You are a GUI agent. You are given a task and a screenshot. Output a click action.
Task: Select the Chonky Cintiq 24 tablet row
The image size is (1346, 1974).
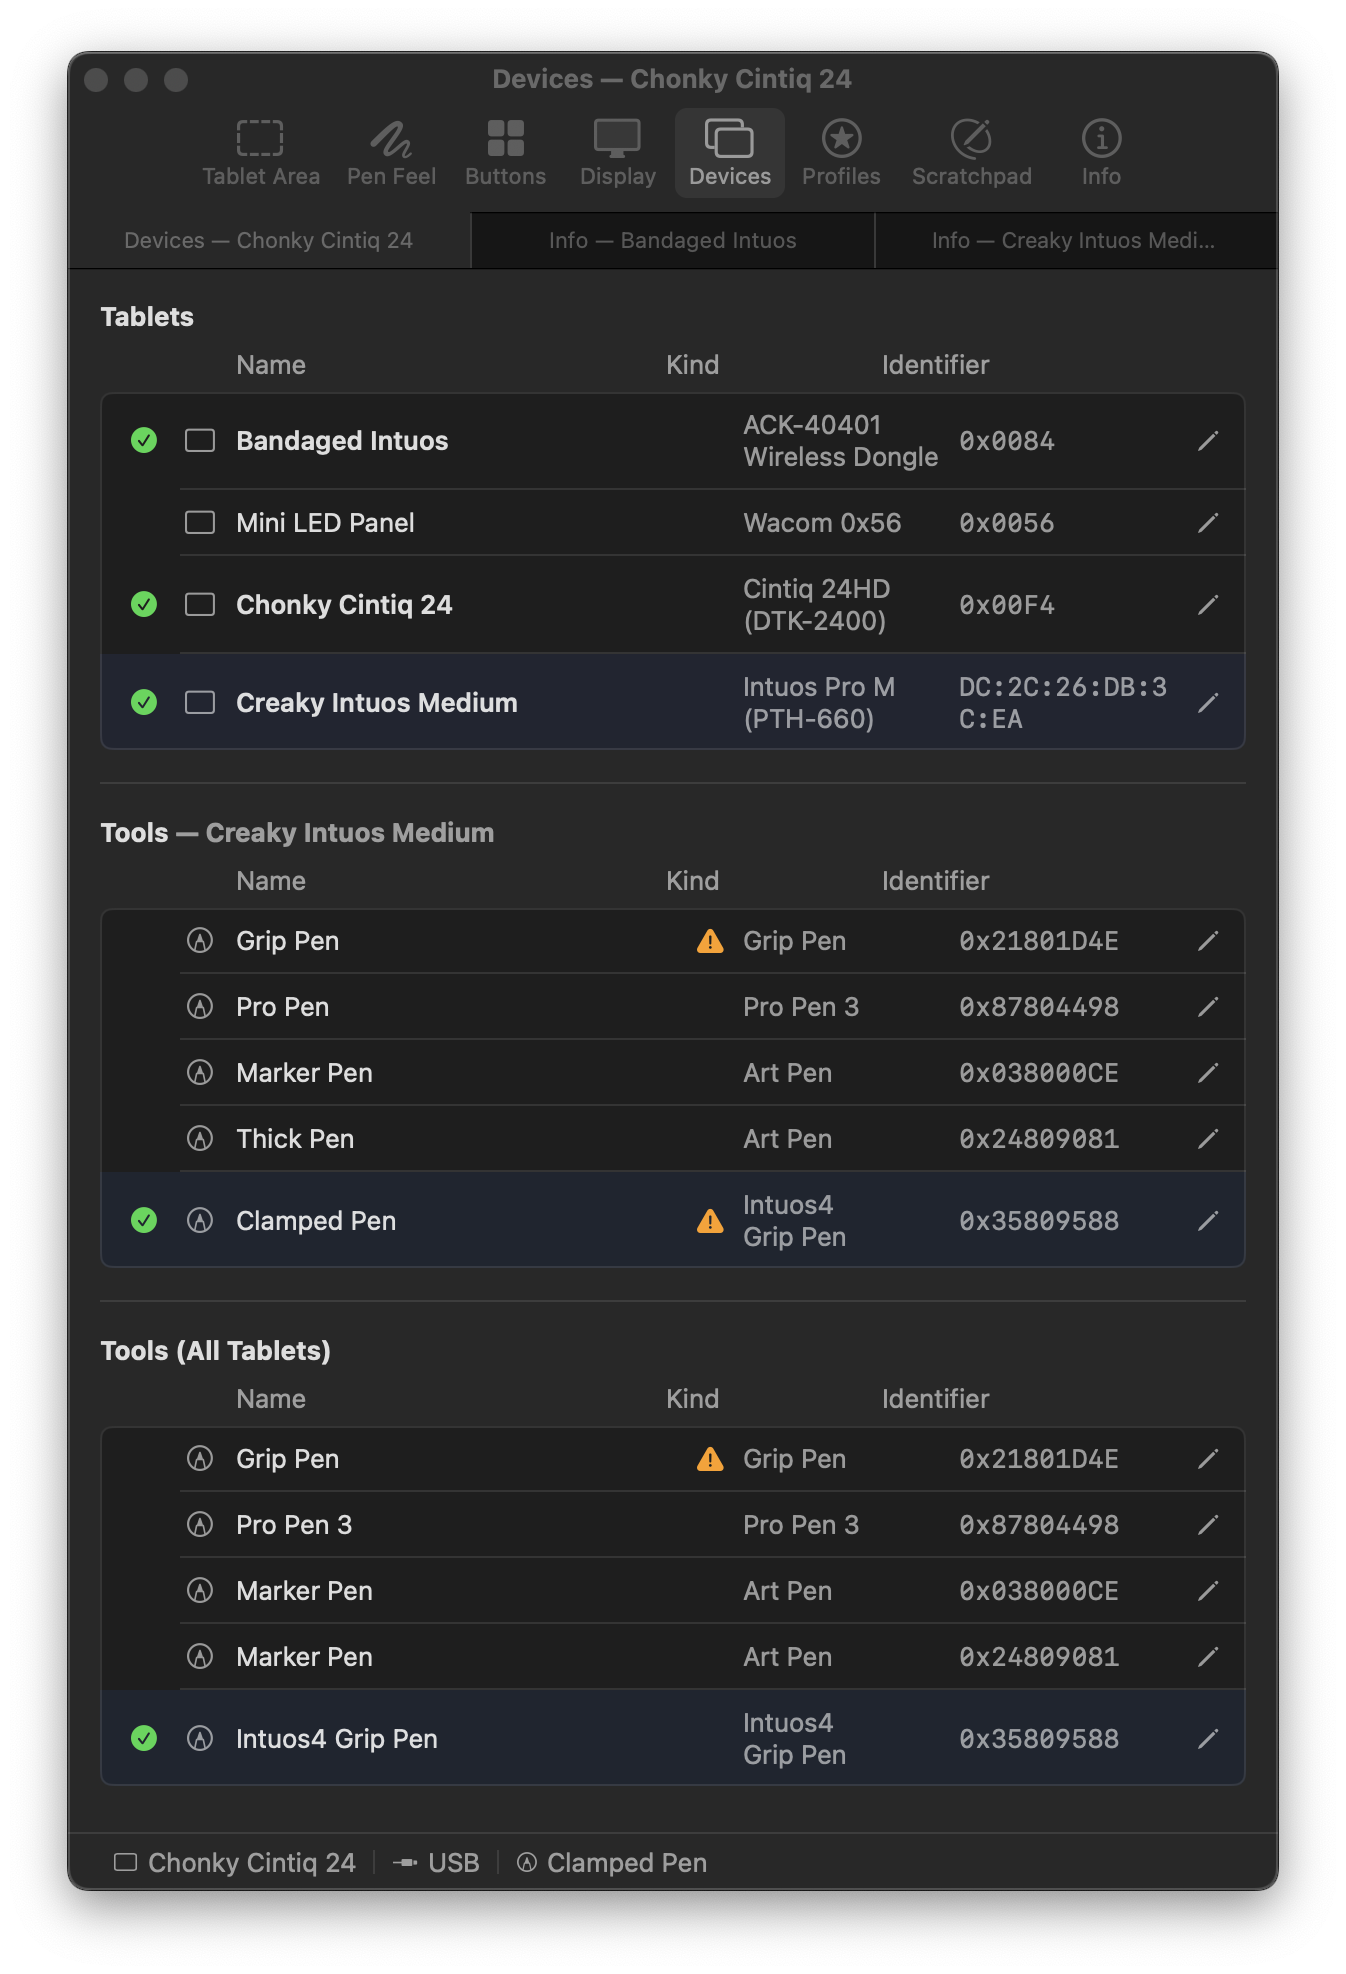(673, 605)
